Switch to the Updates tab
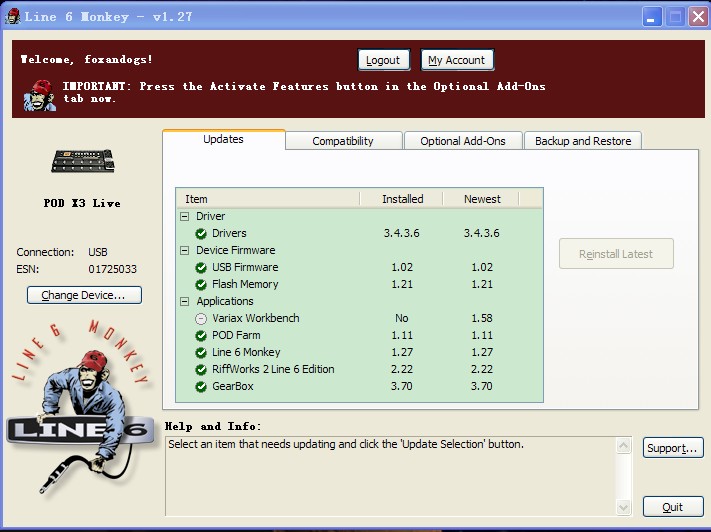 [224, 139]
